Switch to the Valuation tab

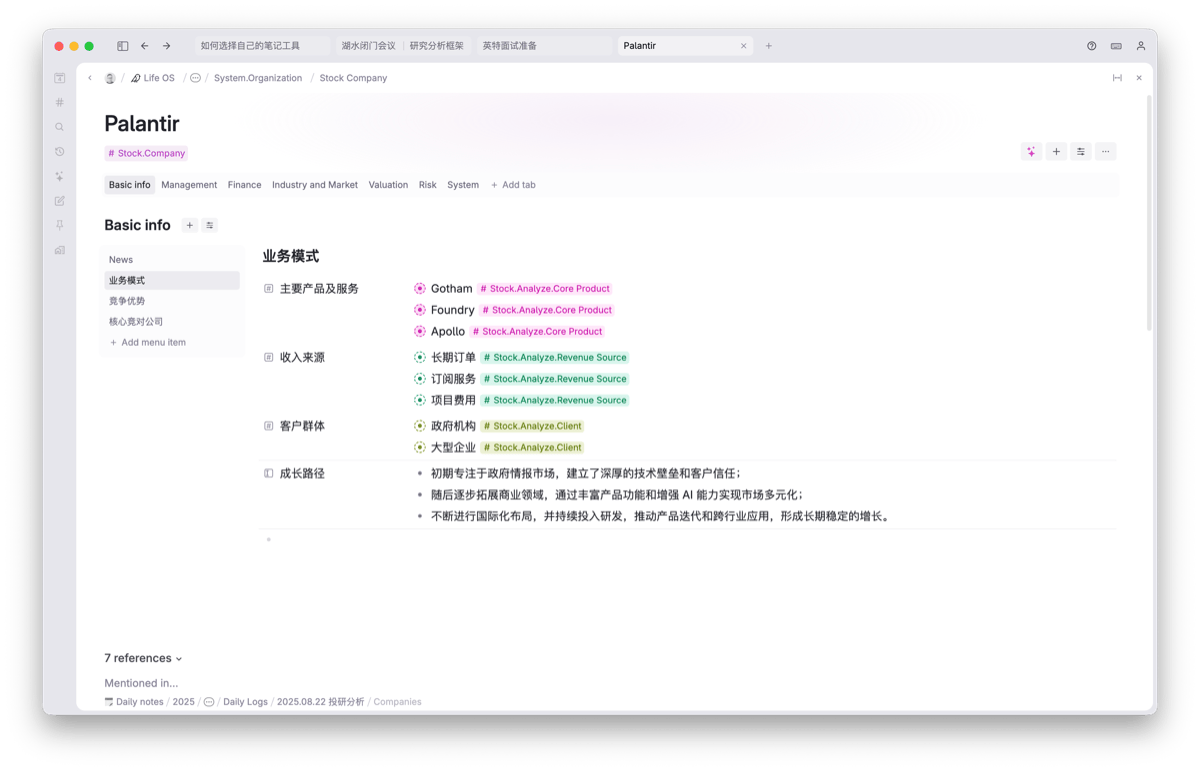[x=388, y=185]
